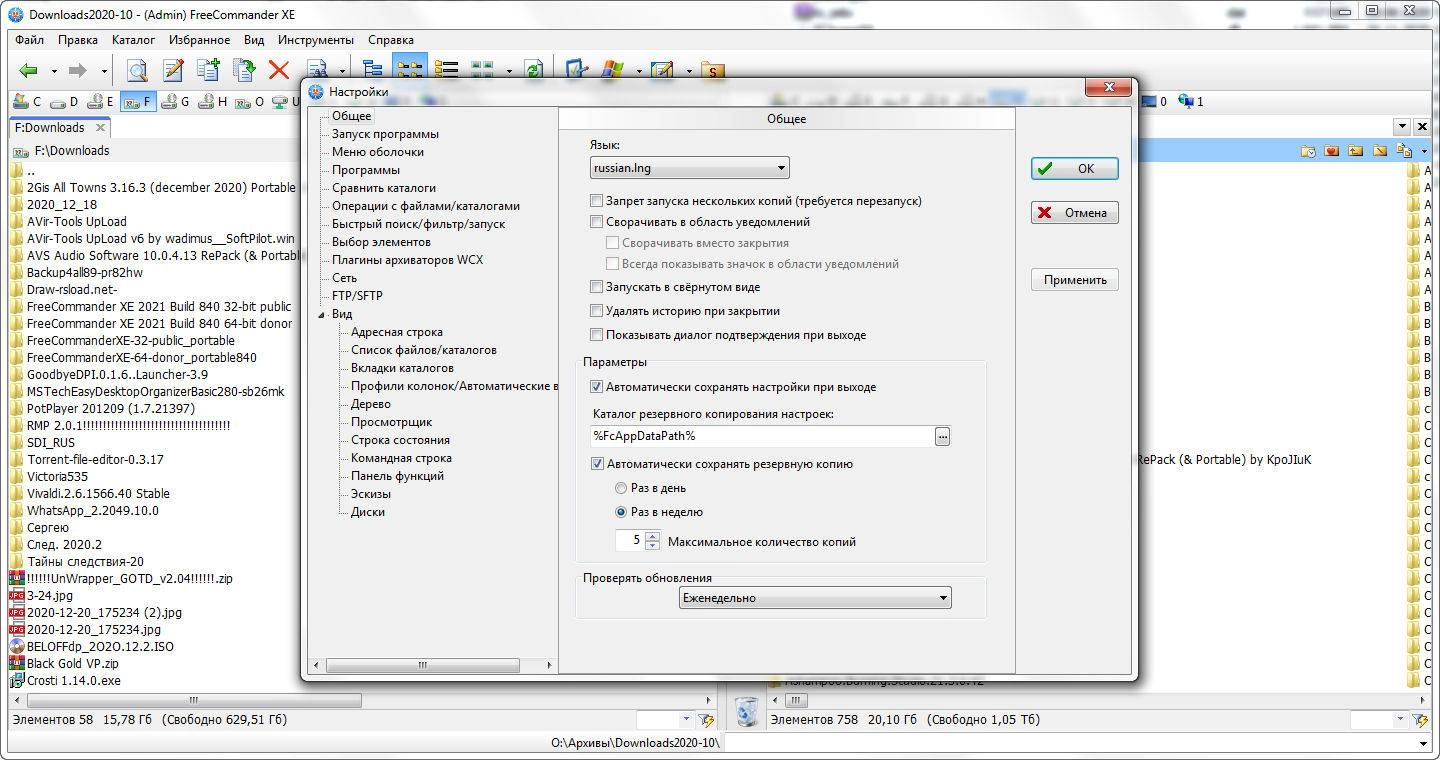Viewport: 1440px width, 760px height.
Task: Open the 'Правка' menu
Action: point(78,40)
